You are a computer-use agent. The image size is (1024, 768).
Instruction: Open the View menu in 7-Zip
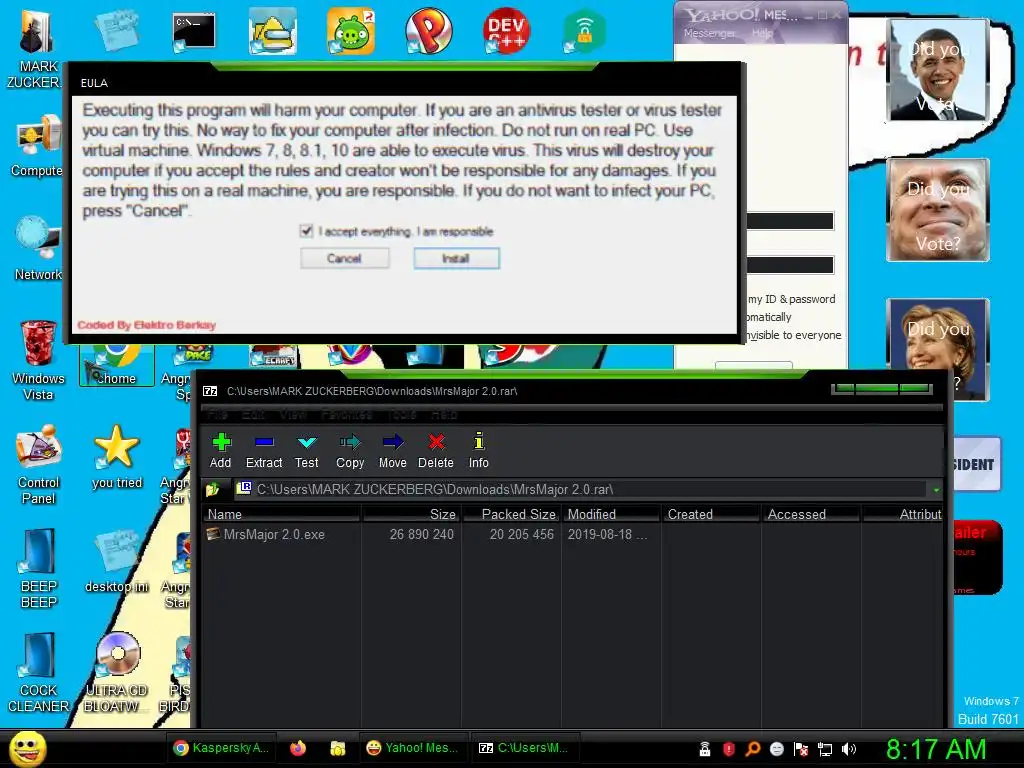(293, 414)
